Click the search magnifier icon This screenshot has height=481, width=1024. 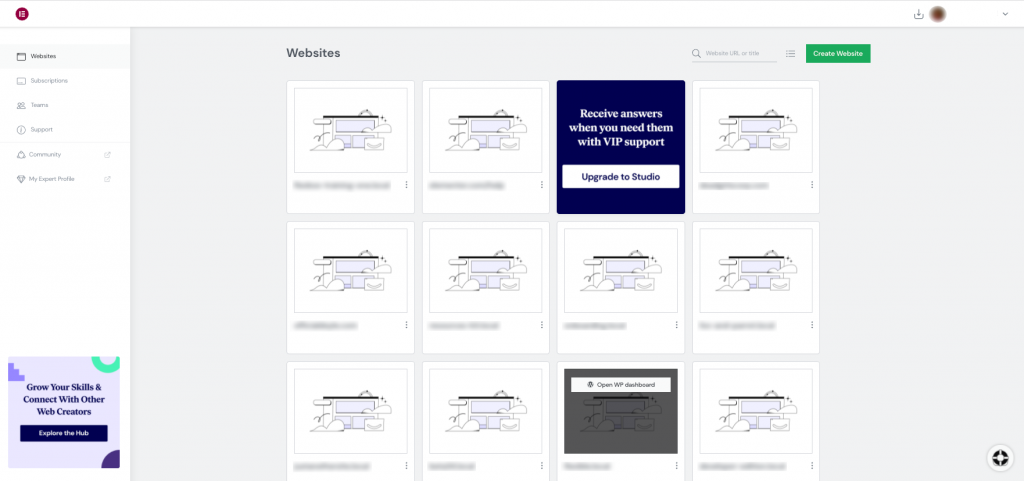pos(697,53)
